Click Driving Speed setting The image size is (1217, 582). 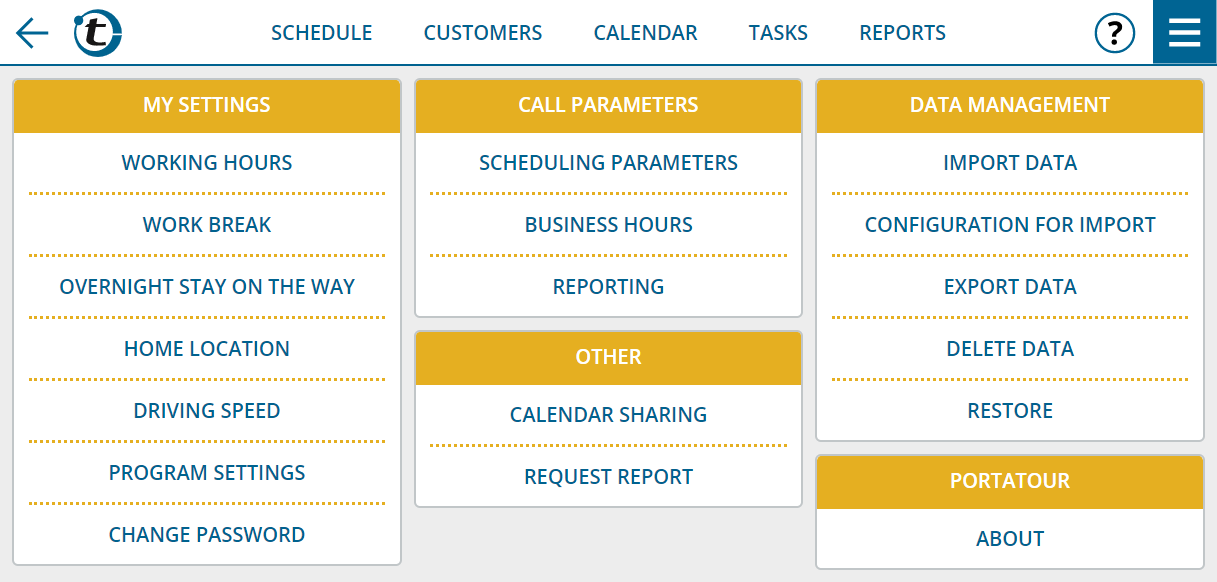click(x=207, y=411)
